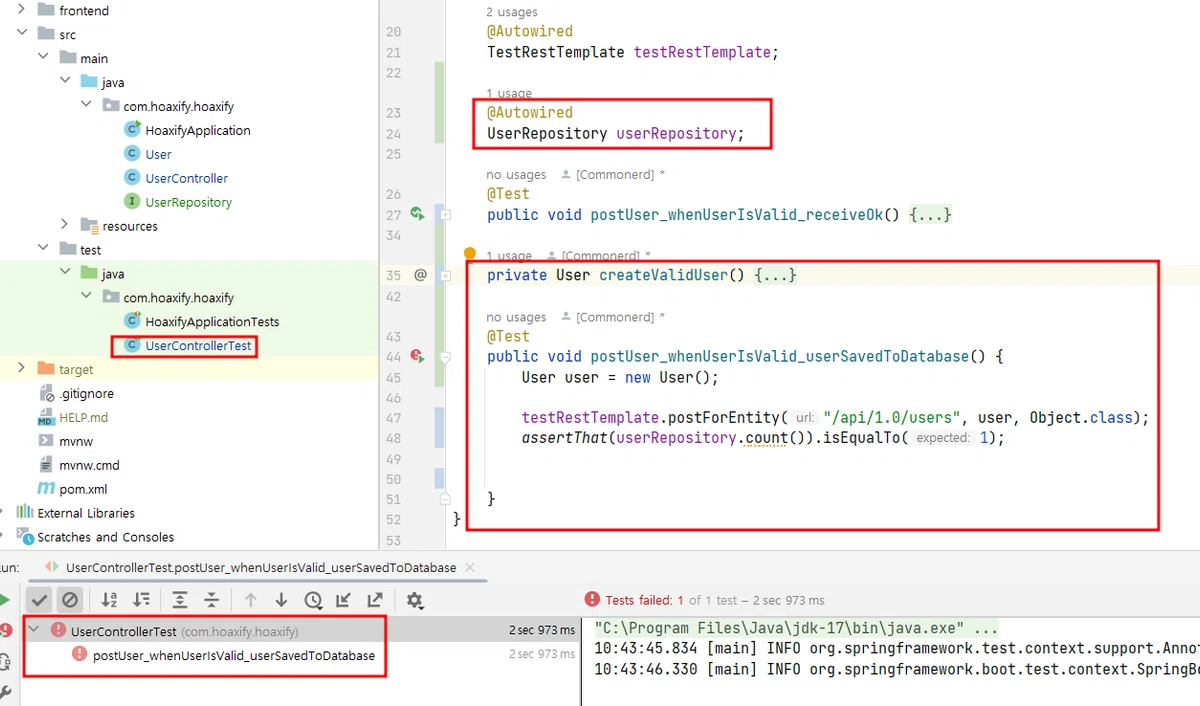
Task: Open HoaxifyApplicationTests file
Action: 212,322
